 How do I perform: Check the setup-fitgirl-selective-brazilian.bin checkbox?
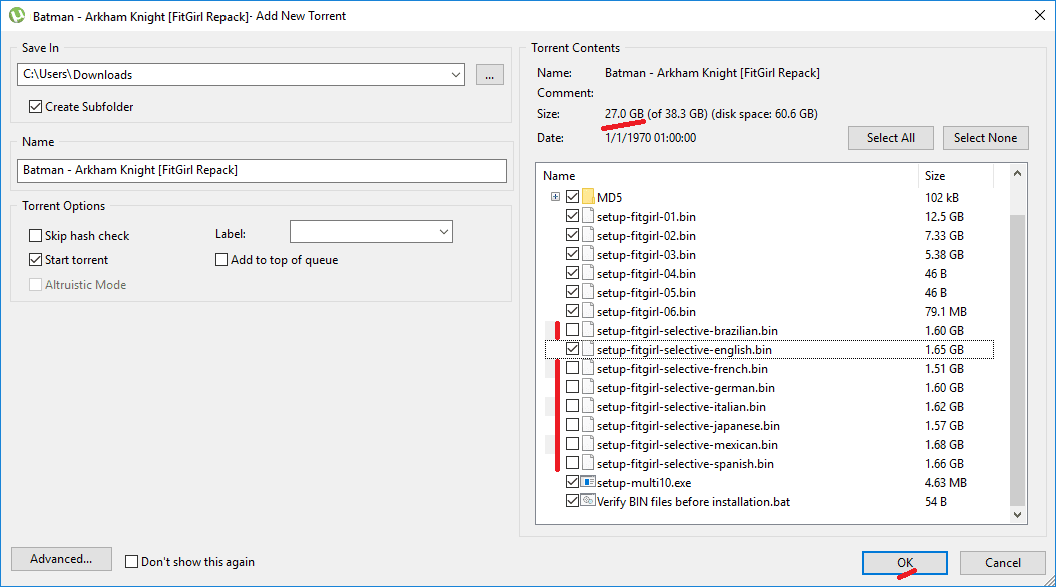tap(572, 330)
